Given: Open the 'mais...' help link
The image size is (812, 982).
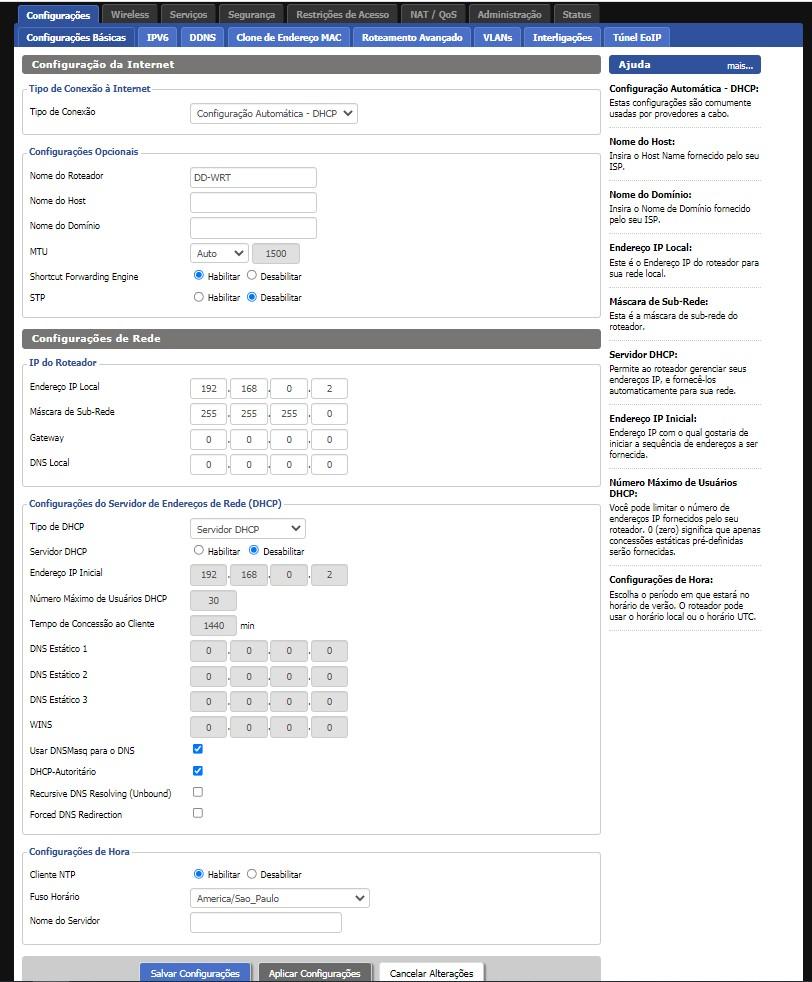Looking at the screenshot, I should [x=739, y=66].
